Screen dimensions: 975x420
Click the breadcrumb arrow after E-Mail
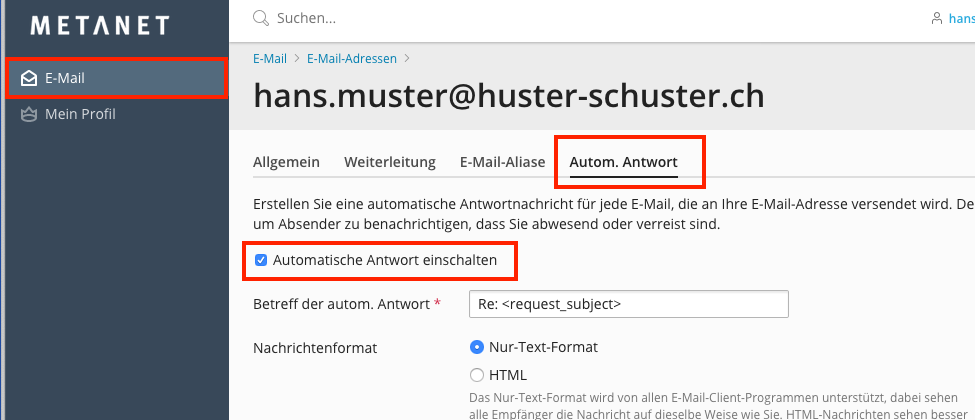(295, 59)
